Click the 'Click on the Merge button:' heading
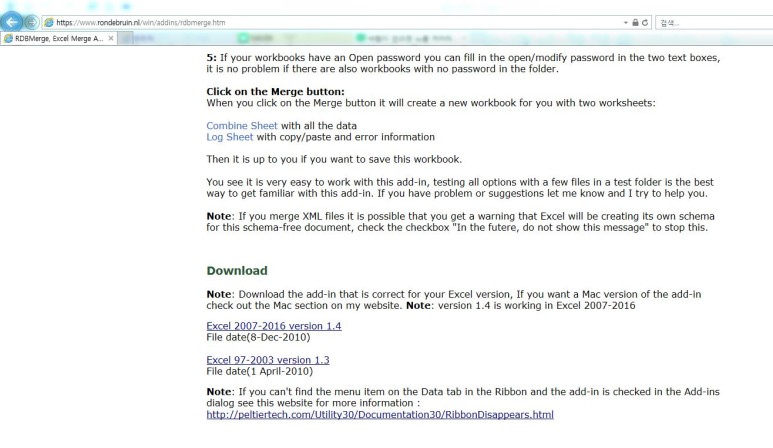 click(276, 92)
